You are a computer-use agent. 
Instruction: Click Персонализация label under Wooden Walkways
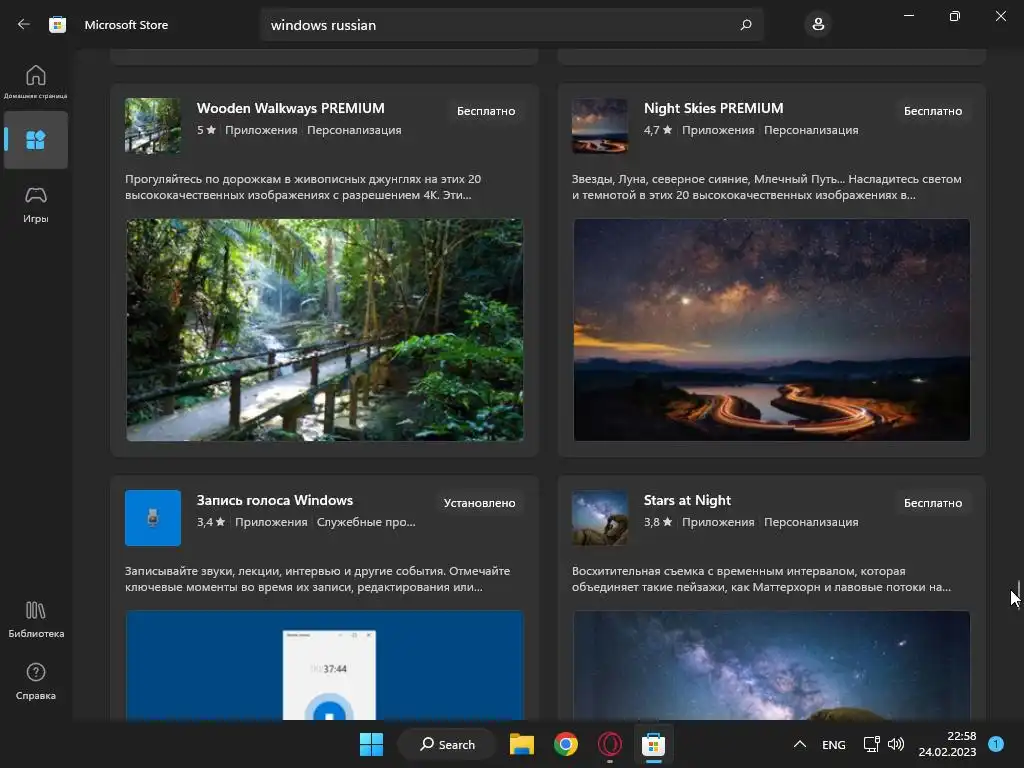tap(354, 130)
